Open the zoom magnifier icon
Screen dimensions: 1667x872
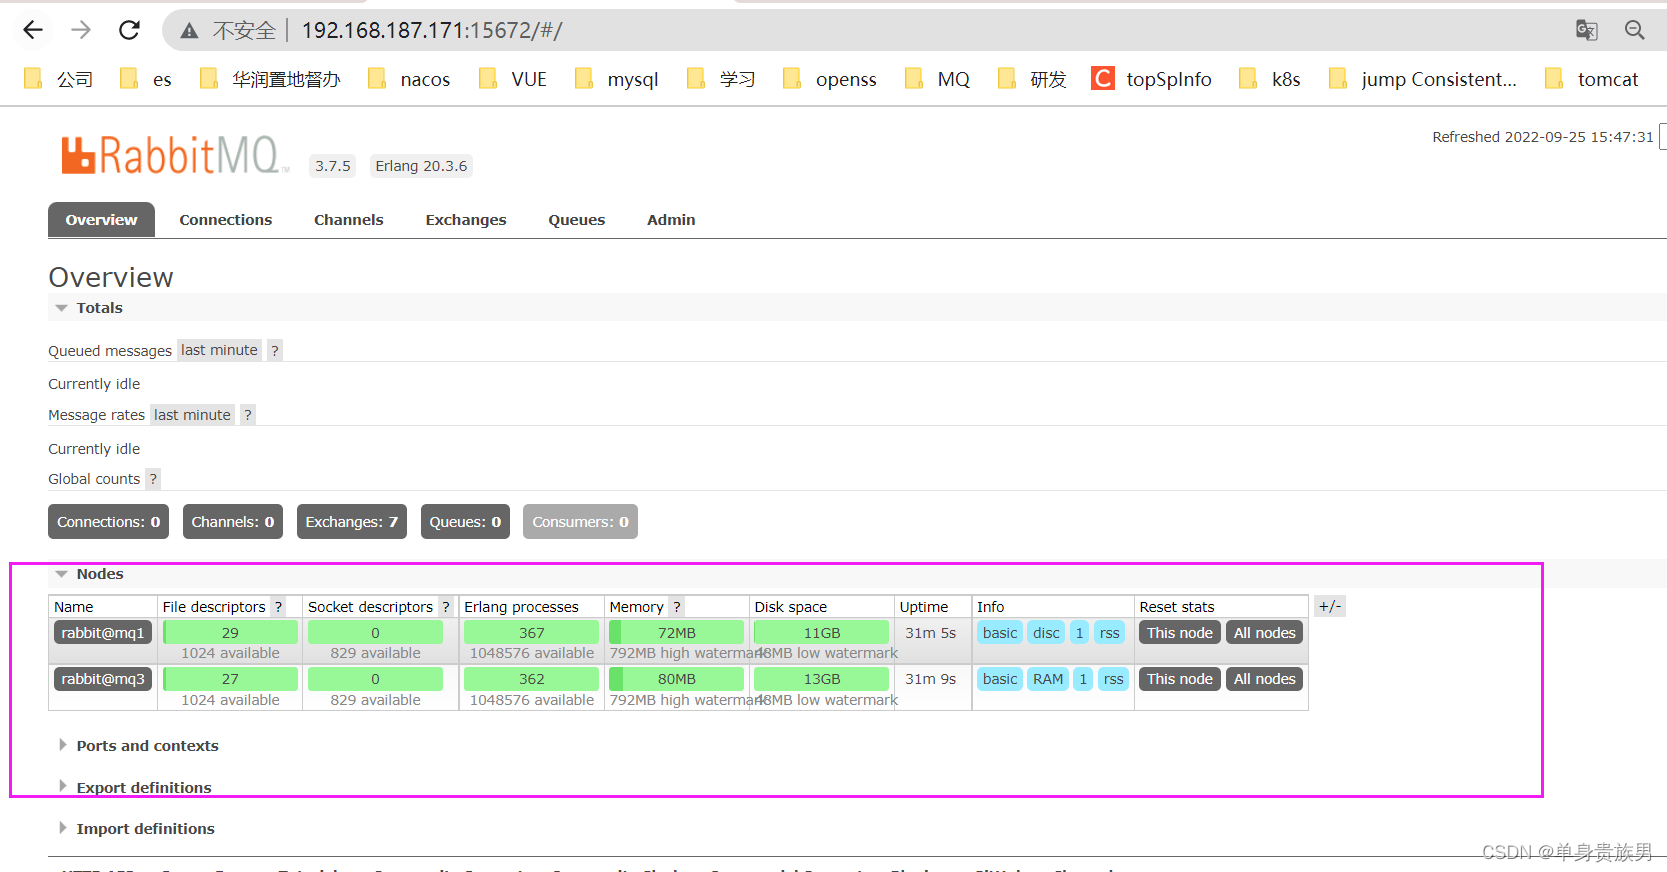pos(1635,30)
